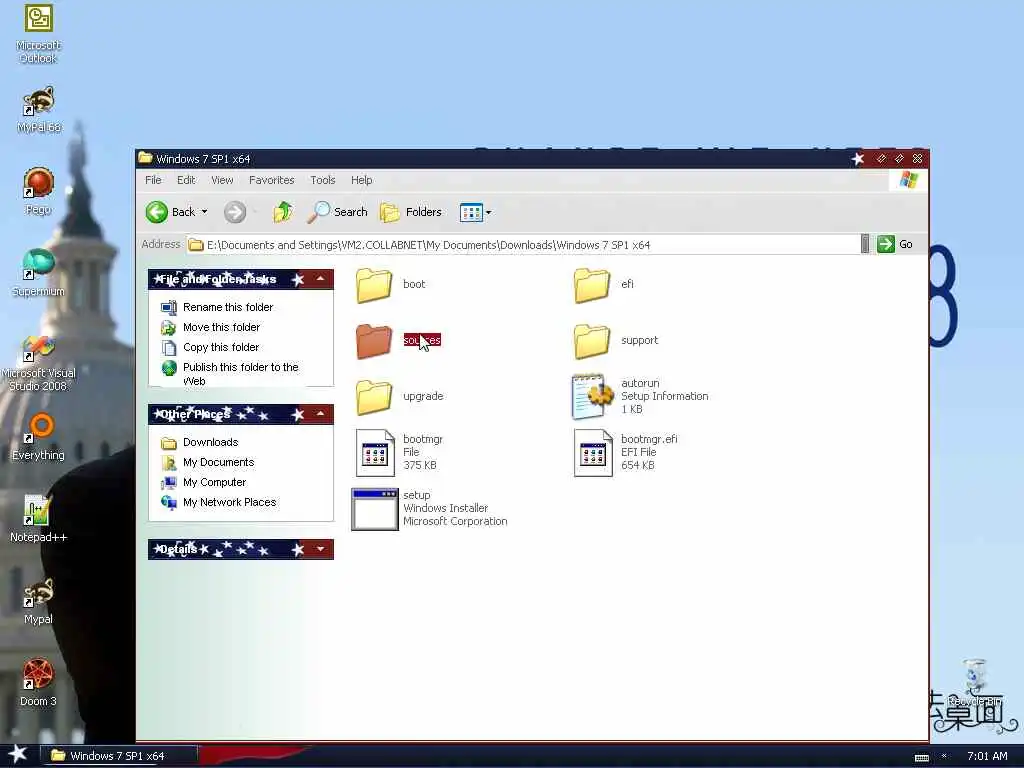
Task: Click Publish this folder to the Web
Action: coord(240,374)
